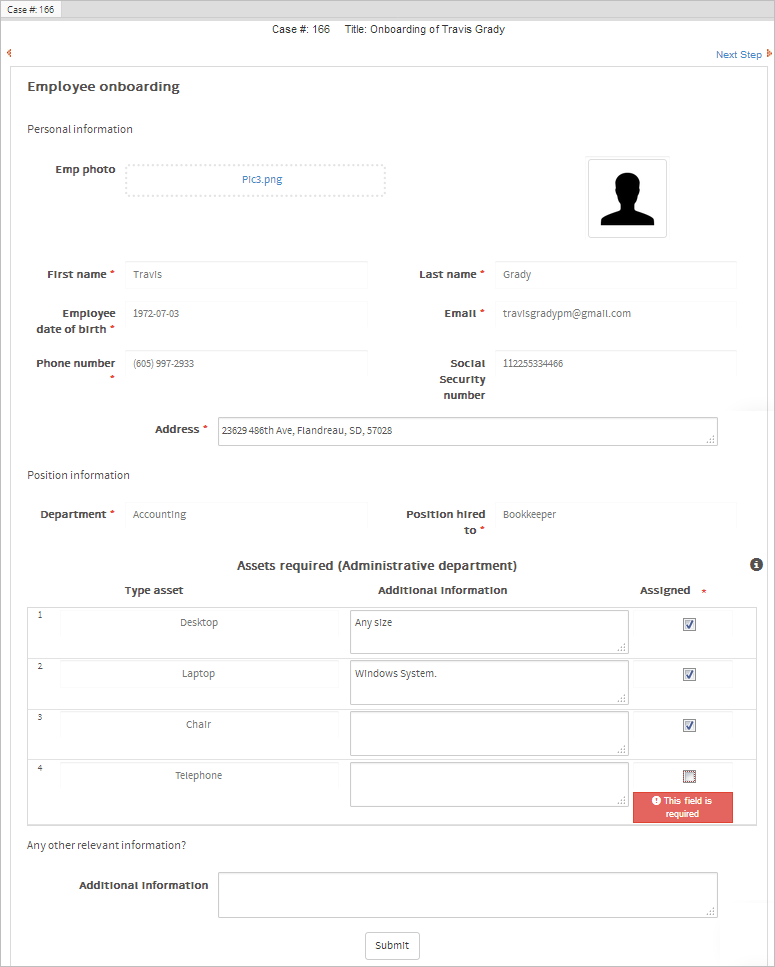Click the Department field showing Accounting
This screenshot has height=967, width=775.
click(x=247, y=515)
